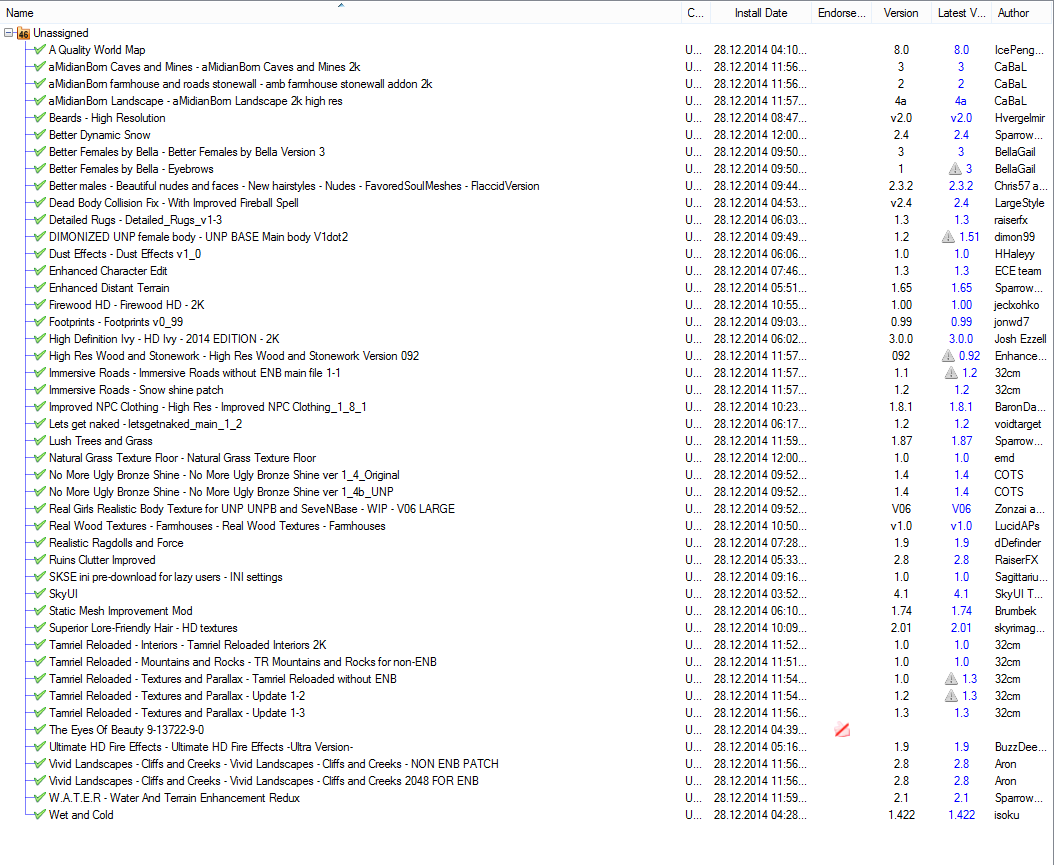The width and height of the screenshot is (1054, 865).
Task: Click the warning icon on High Res Wood and Stonework row
Action: click(x=948, y=356)
